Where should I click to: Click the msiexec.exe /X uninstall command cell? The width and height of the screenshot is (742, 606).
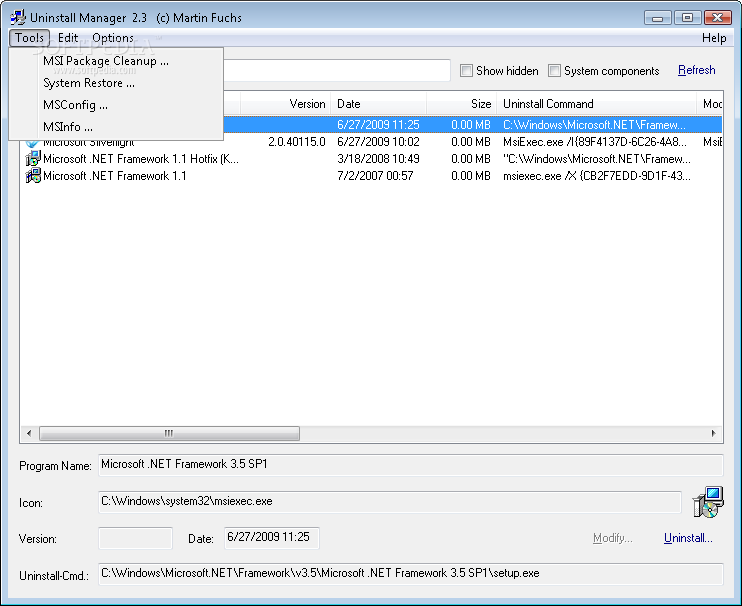tap(597, 176)
